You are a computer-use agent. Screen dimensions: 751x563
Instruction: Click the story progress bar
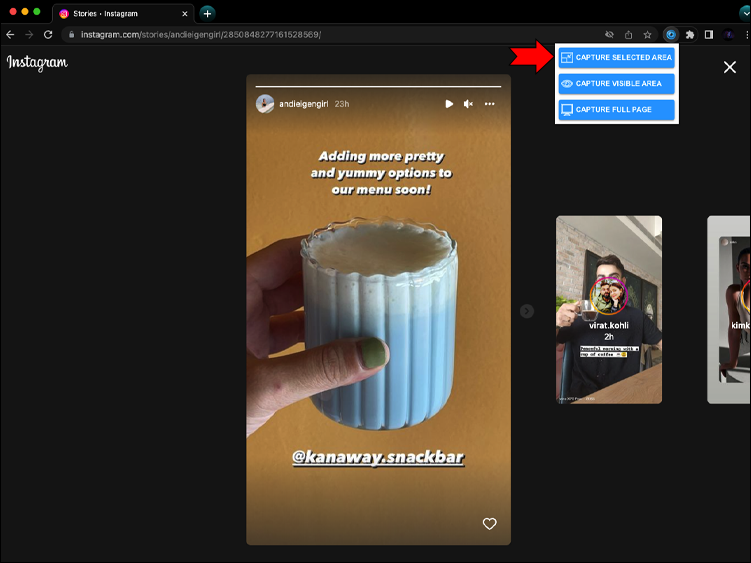[x=378, y=87]
